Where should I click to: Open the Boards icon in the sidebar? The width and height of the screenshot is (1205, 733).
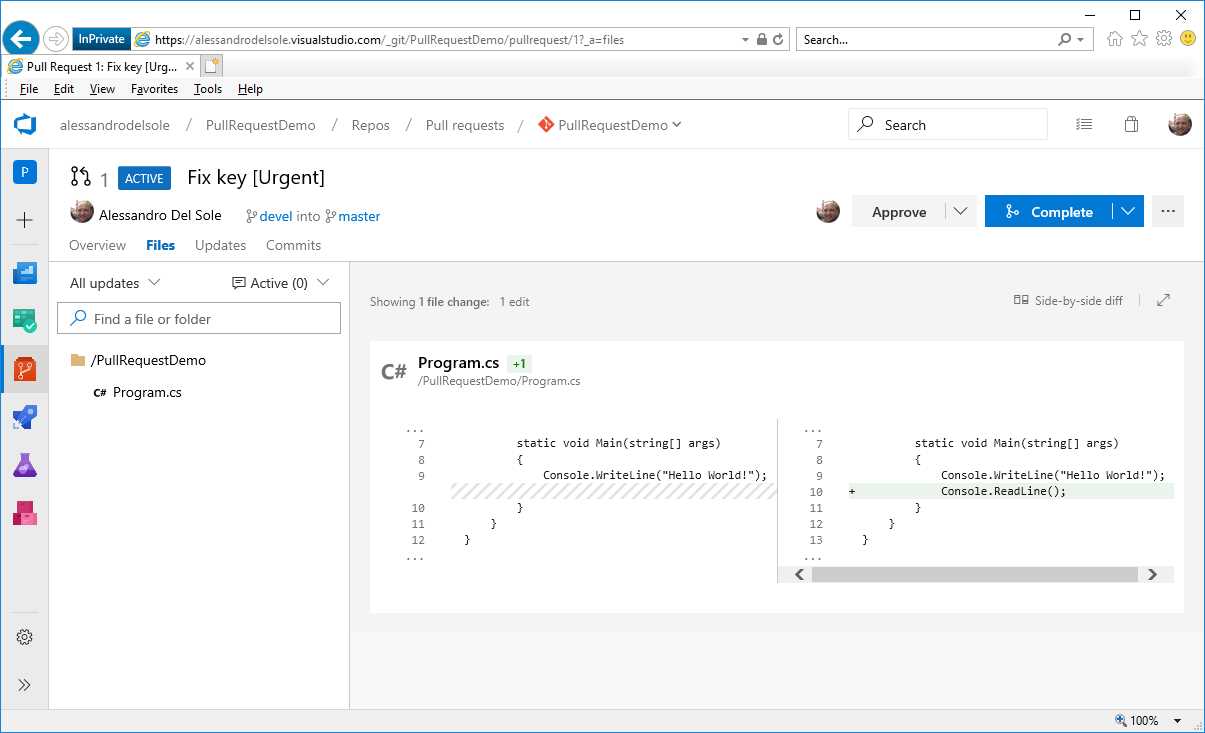tap(24, 319)
